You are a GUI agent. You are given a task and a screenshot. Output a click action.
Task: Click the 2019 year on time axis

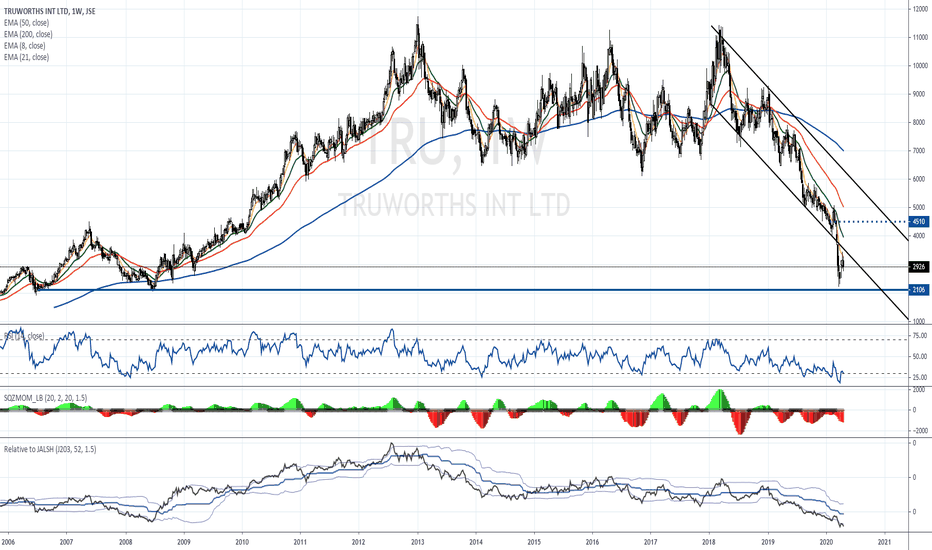coord(768,542)
